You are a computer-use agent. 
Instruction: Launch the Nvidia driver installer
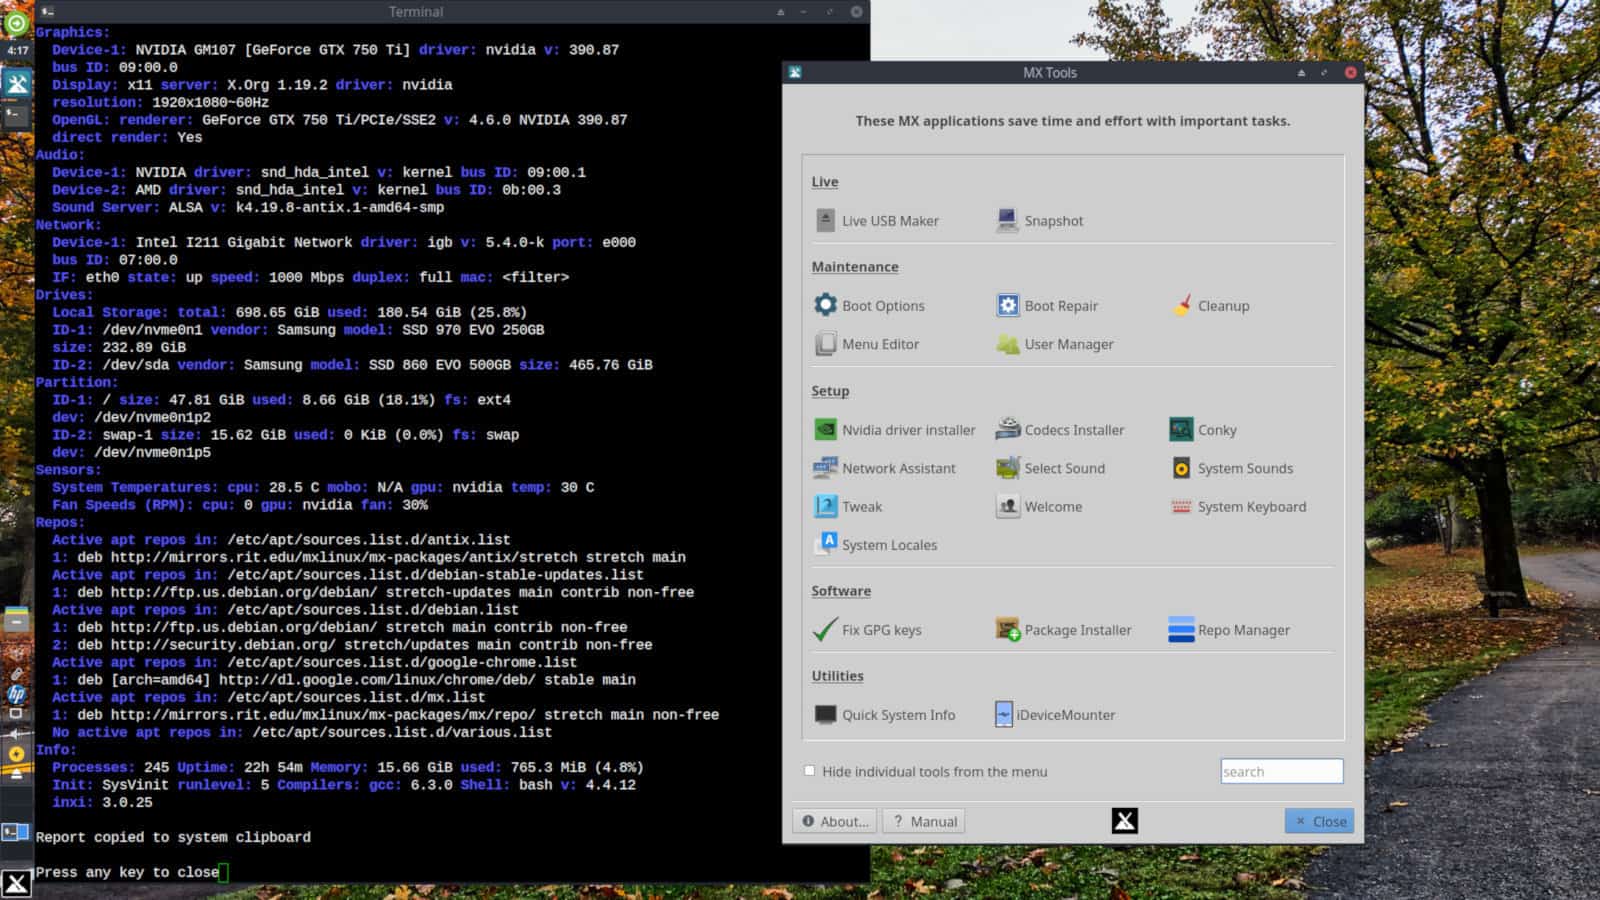point(894,430)
